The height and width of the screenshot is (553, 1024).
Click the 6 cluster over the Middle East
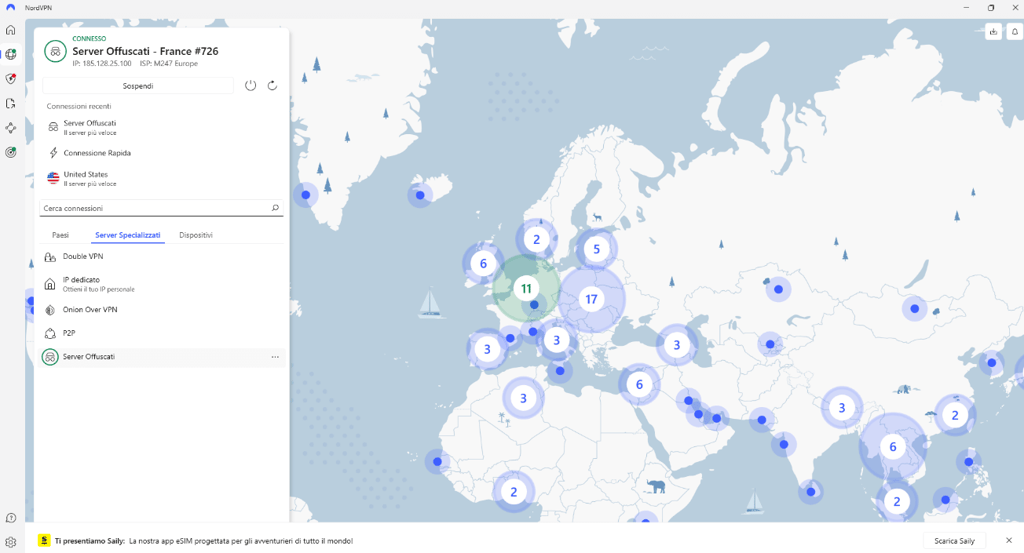pyautogui.click(x=639, y=385)
